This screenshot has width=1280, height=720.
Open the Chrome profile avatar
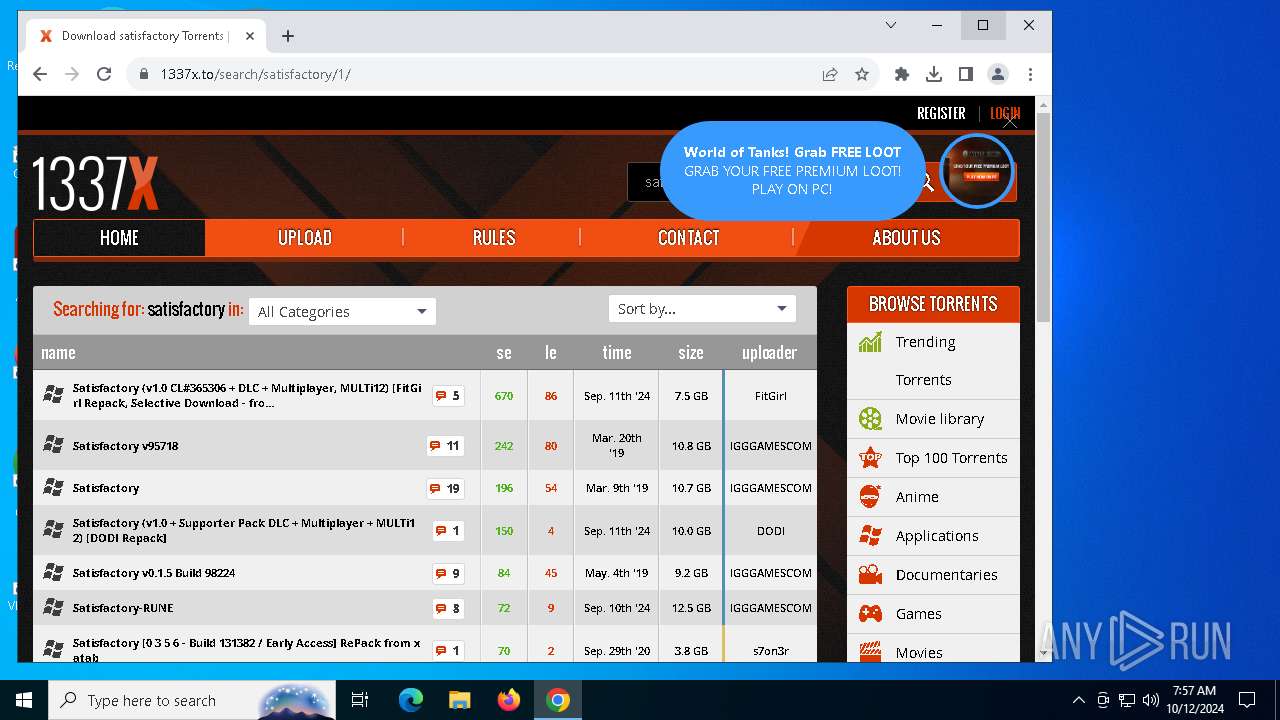pos(998,74)
